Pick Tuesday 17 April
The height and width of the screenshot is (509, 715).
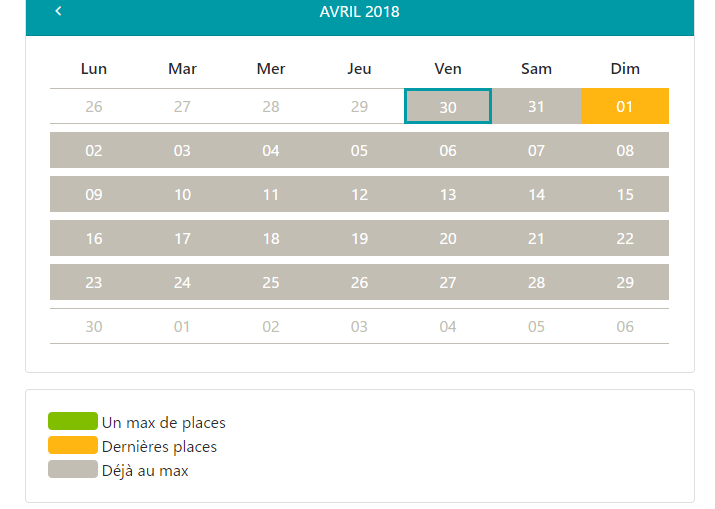(182, 238)
